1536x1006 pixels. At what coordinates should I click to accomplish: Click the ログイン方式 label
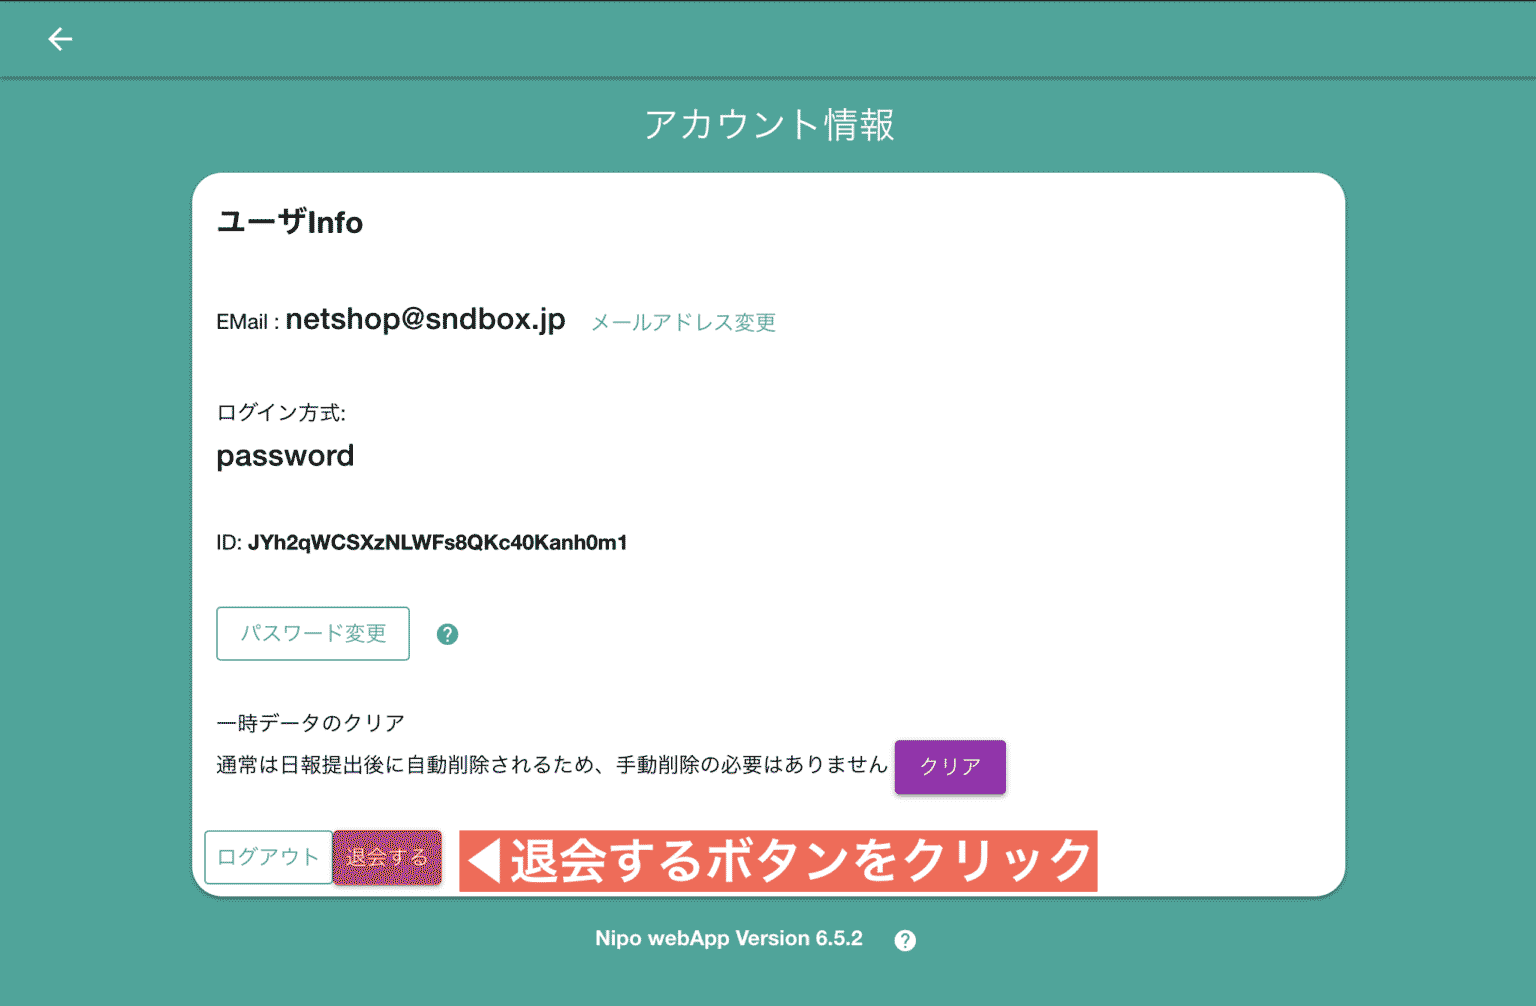(281, 411)
